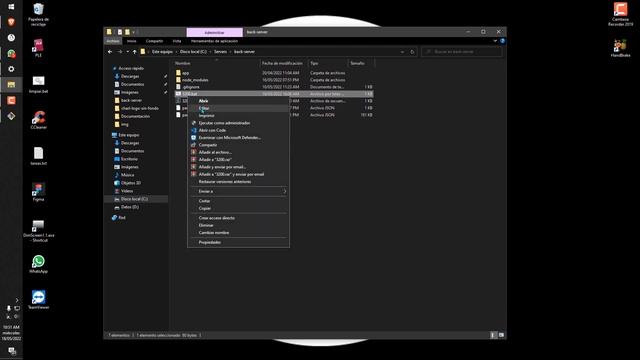The width and height of the screenshot is (640, 360).
Task: Click Disco local (C:) in address path
Action: 193,52
